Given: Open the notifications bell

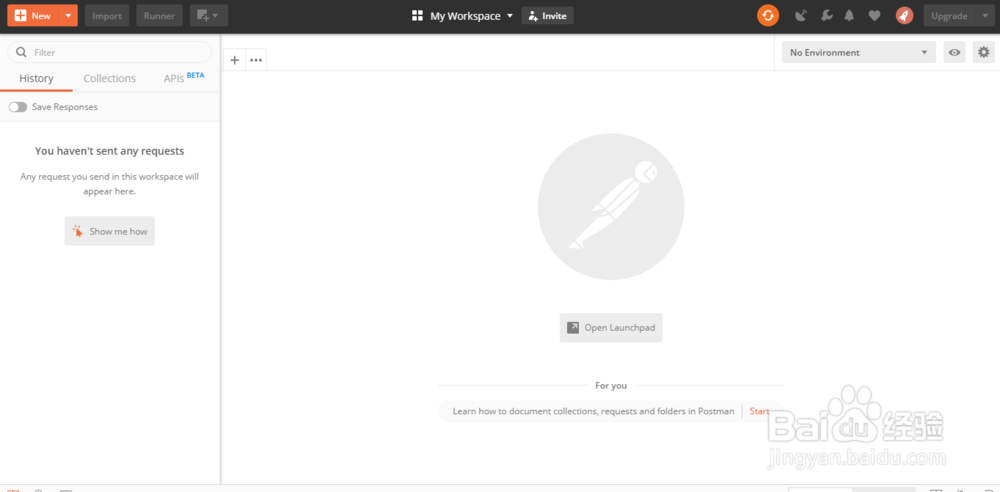Looking at the screenshot, I should click(x=849, y=16).
